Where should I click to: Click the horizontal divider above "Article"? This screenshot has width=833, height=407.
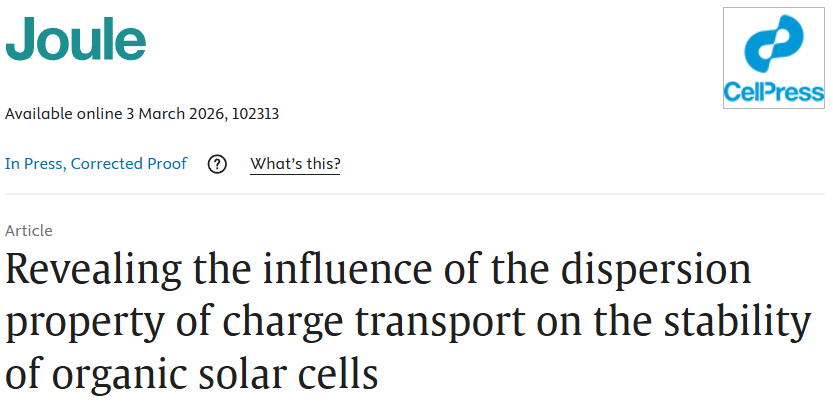[416, 194]
